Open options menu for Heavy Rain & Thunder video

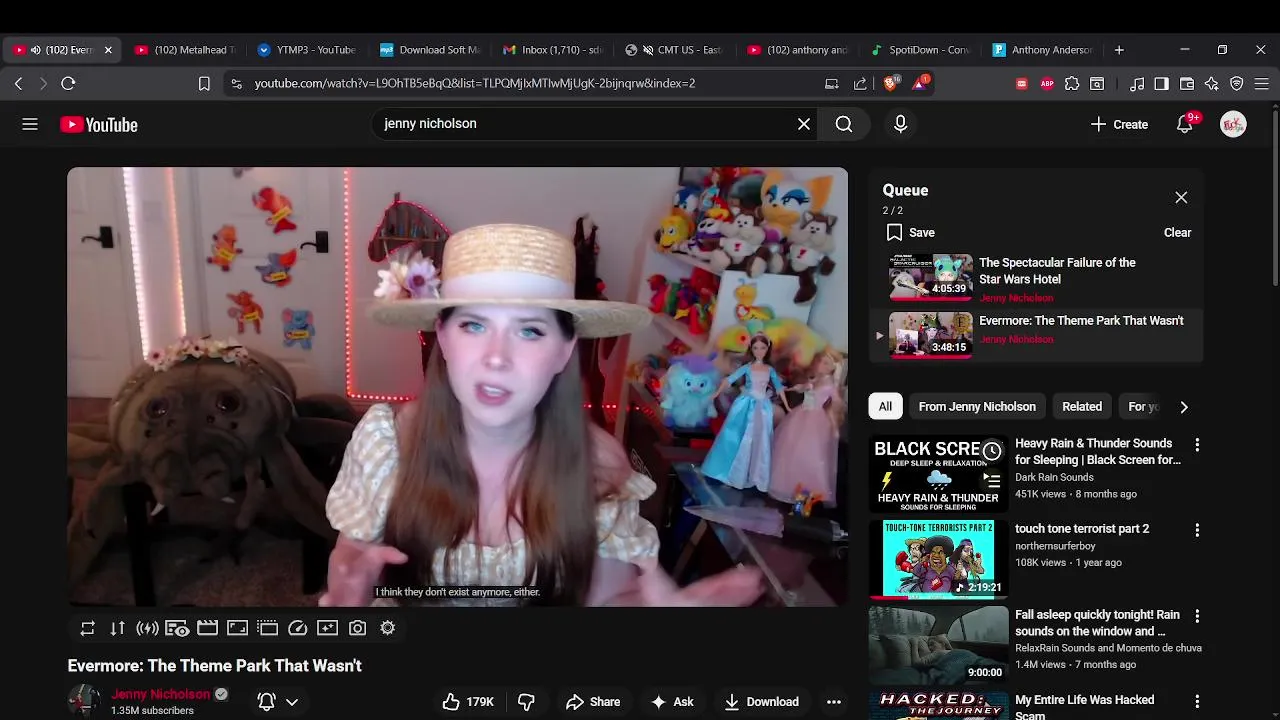[1197, 444]
